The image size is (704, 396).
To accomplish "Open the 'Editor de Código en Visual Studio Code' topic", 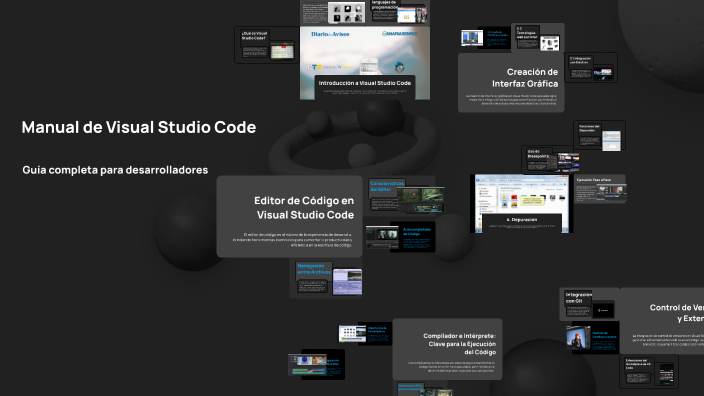I will (289, 216).
